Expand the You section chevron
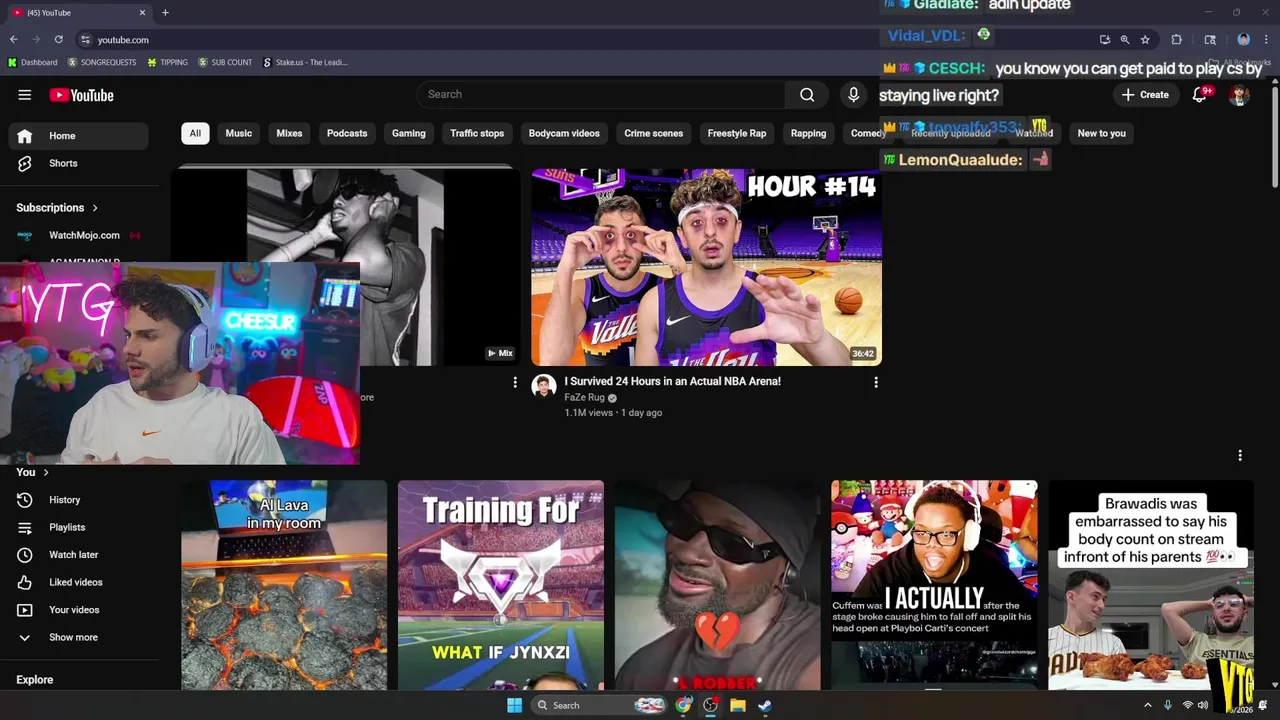Screen dimensions: 1280x720 [x=46, y=472]
